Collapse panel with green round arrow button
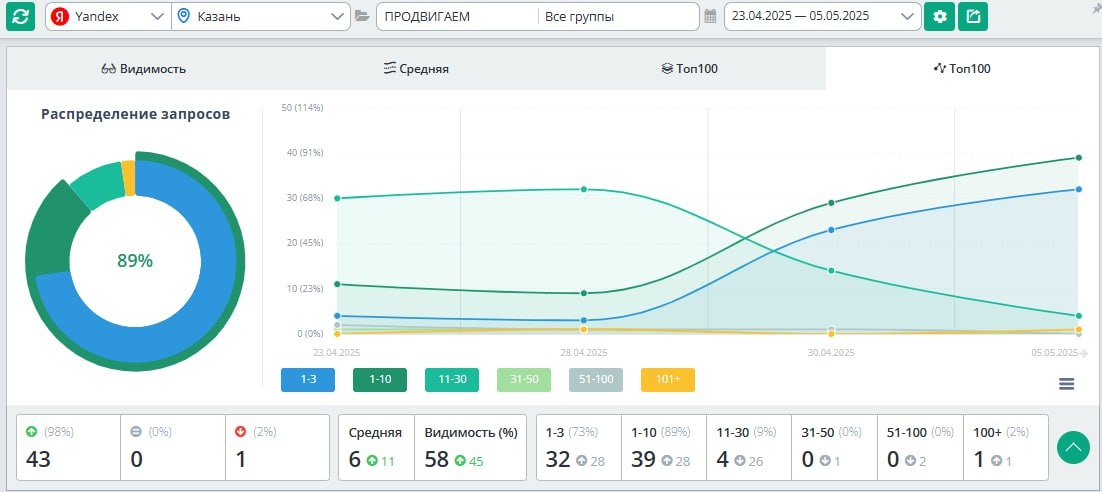 (1073, 448)
